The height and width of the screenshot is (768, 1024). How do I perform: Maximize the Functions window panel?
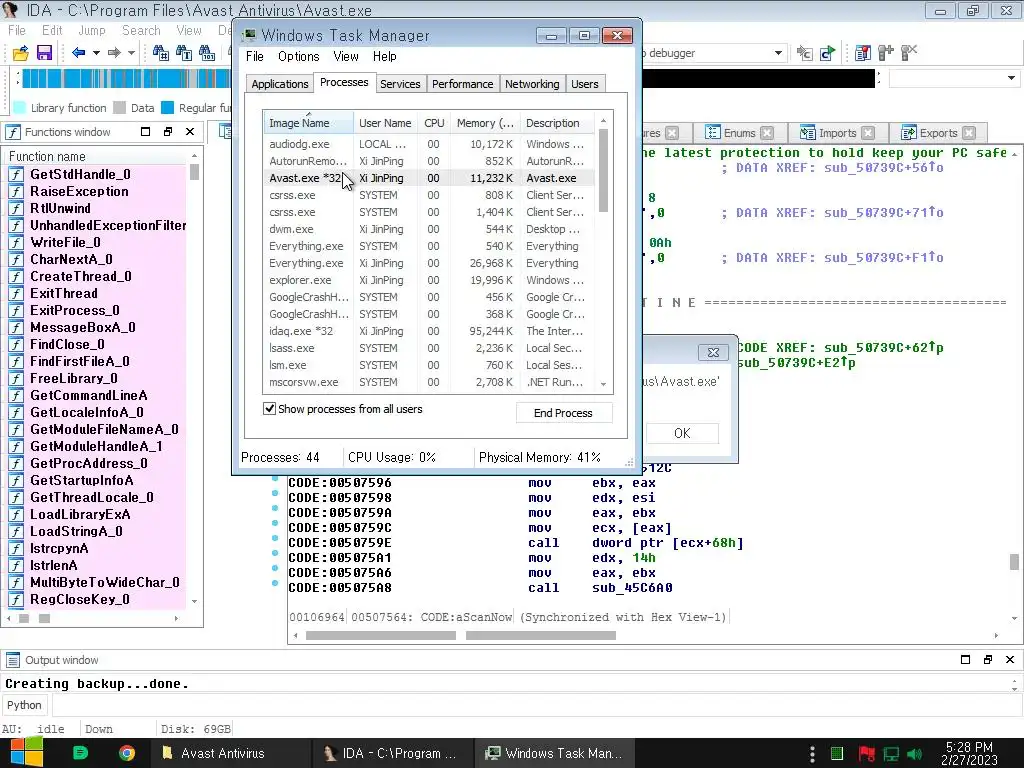(146, 132)
